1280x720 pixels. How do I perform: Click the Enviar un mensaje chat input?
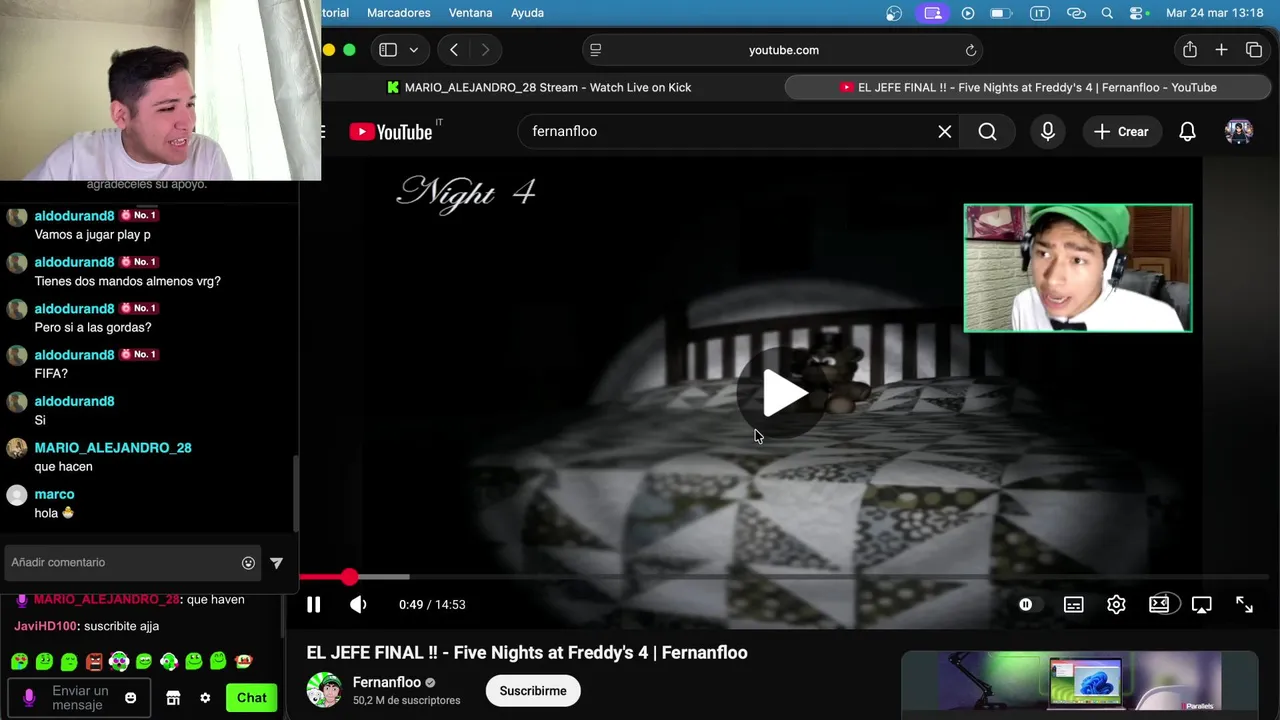click(x=80, y=697)
